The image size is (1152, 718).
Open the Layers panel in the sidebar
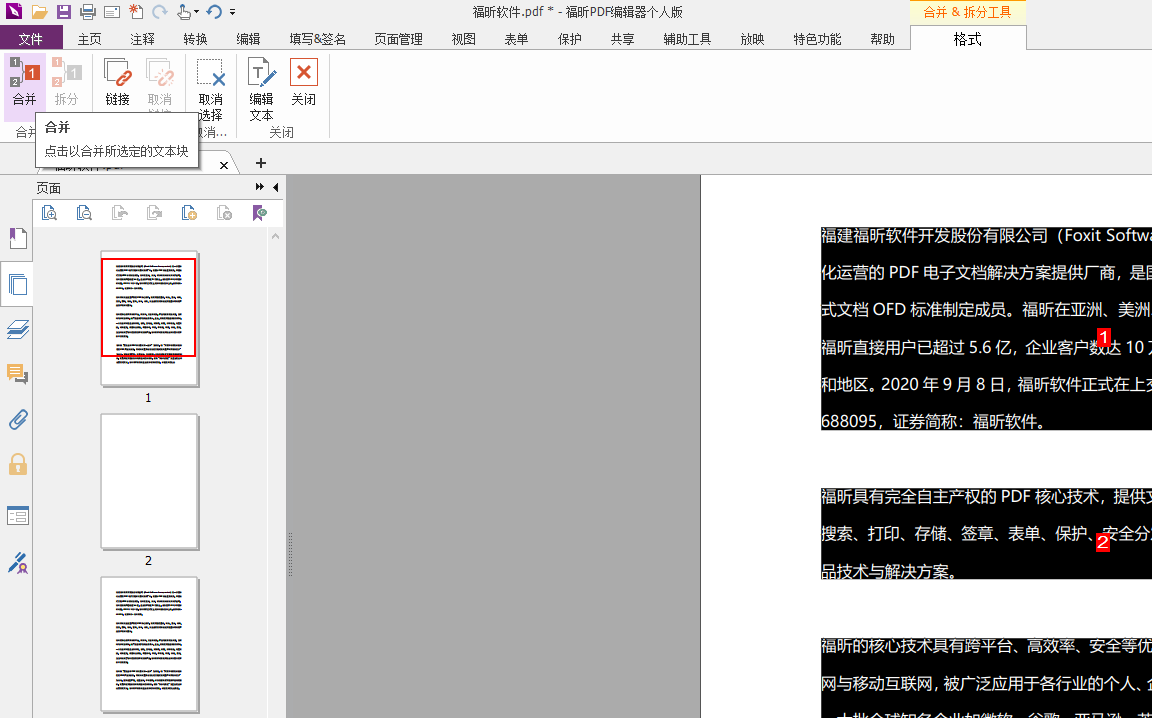tap(17, 329)
